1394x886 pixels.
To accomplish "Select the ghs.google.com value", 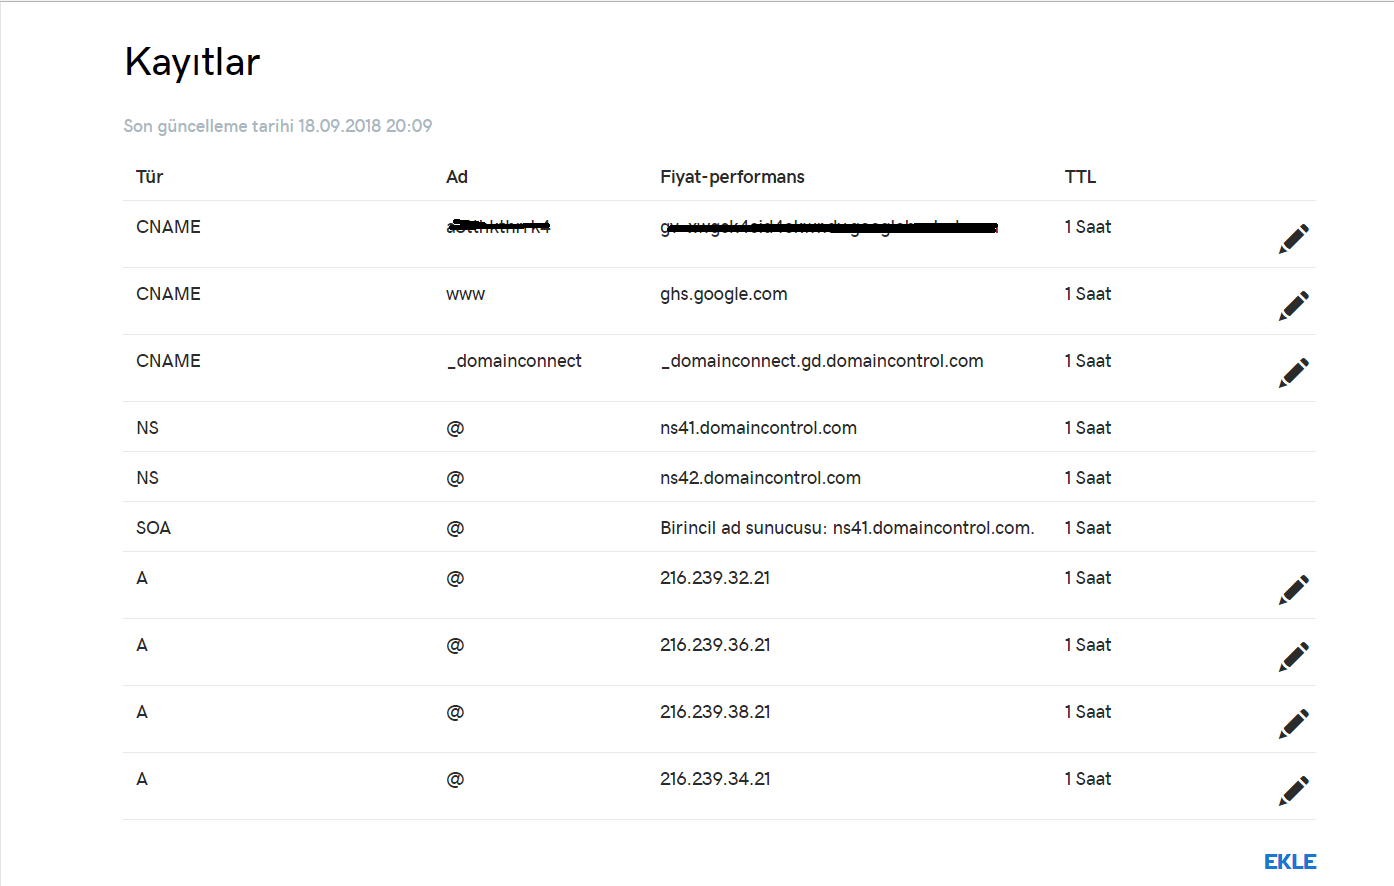I will [x=723, y=294].
